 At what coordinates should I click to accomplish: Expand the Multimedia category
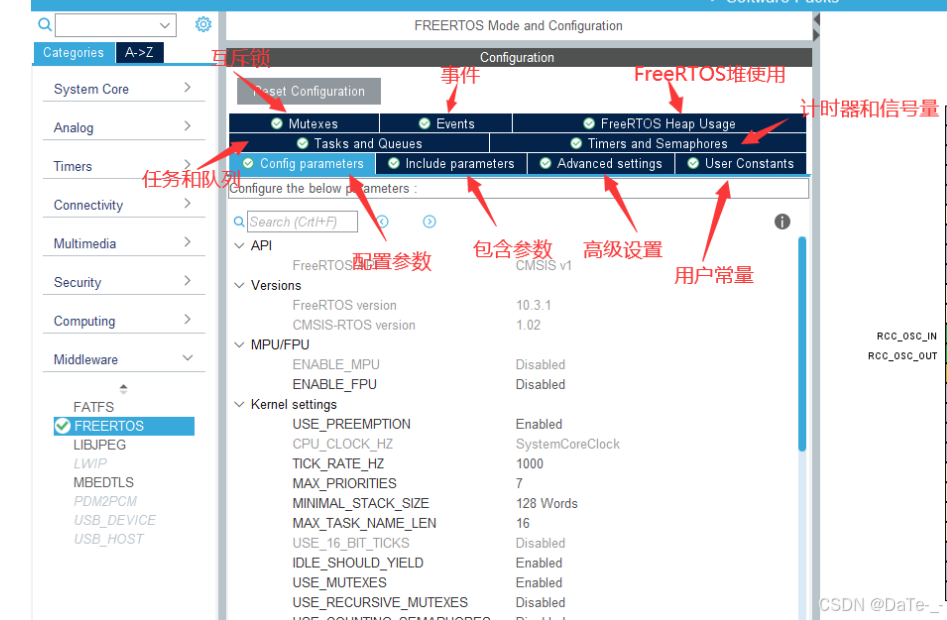[124, 243]
